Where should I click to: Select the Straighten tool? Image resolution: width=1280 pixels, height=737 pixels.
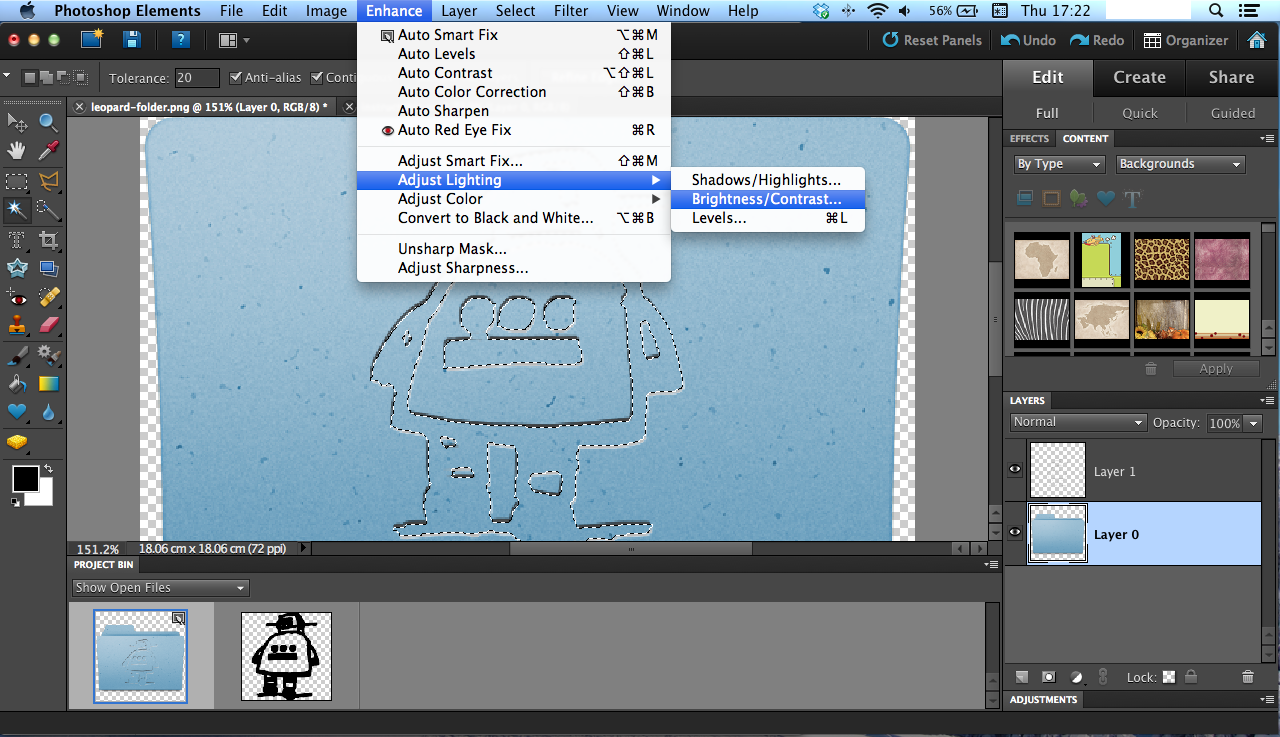[48, 268]
